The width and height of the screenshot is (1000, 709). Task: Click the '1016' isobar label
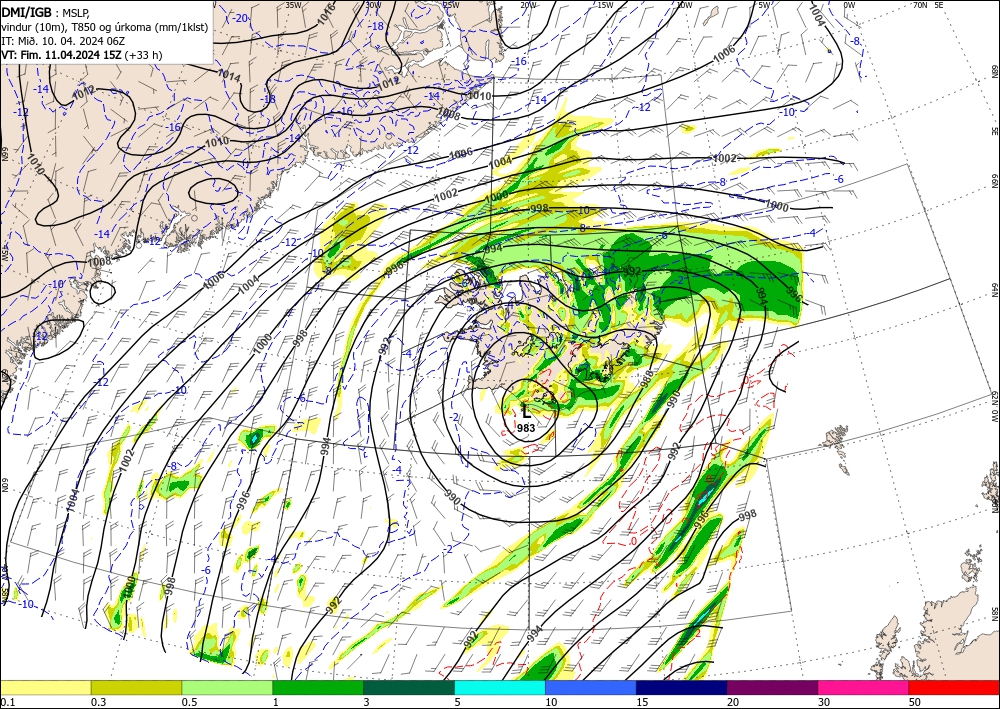tap(325, 14)
